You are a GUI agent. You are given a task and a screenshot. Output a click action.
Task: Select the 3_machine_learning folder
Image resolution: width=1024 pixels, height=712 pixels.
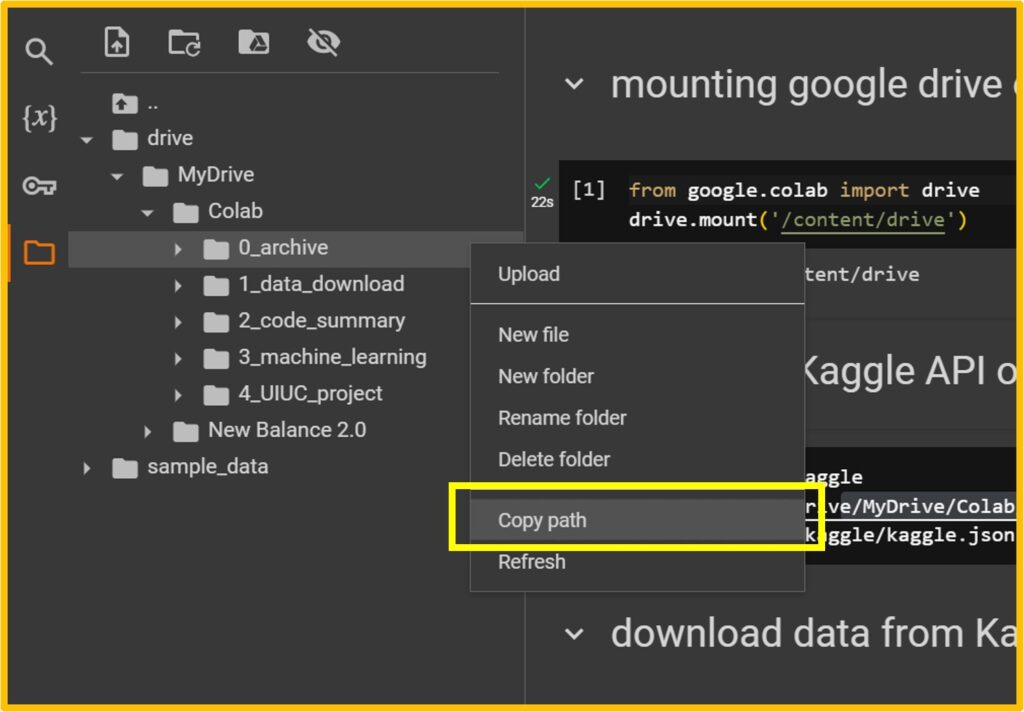pos(331,357)
